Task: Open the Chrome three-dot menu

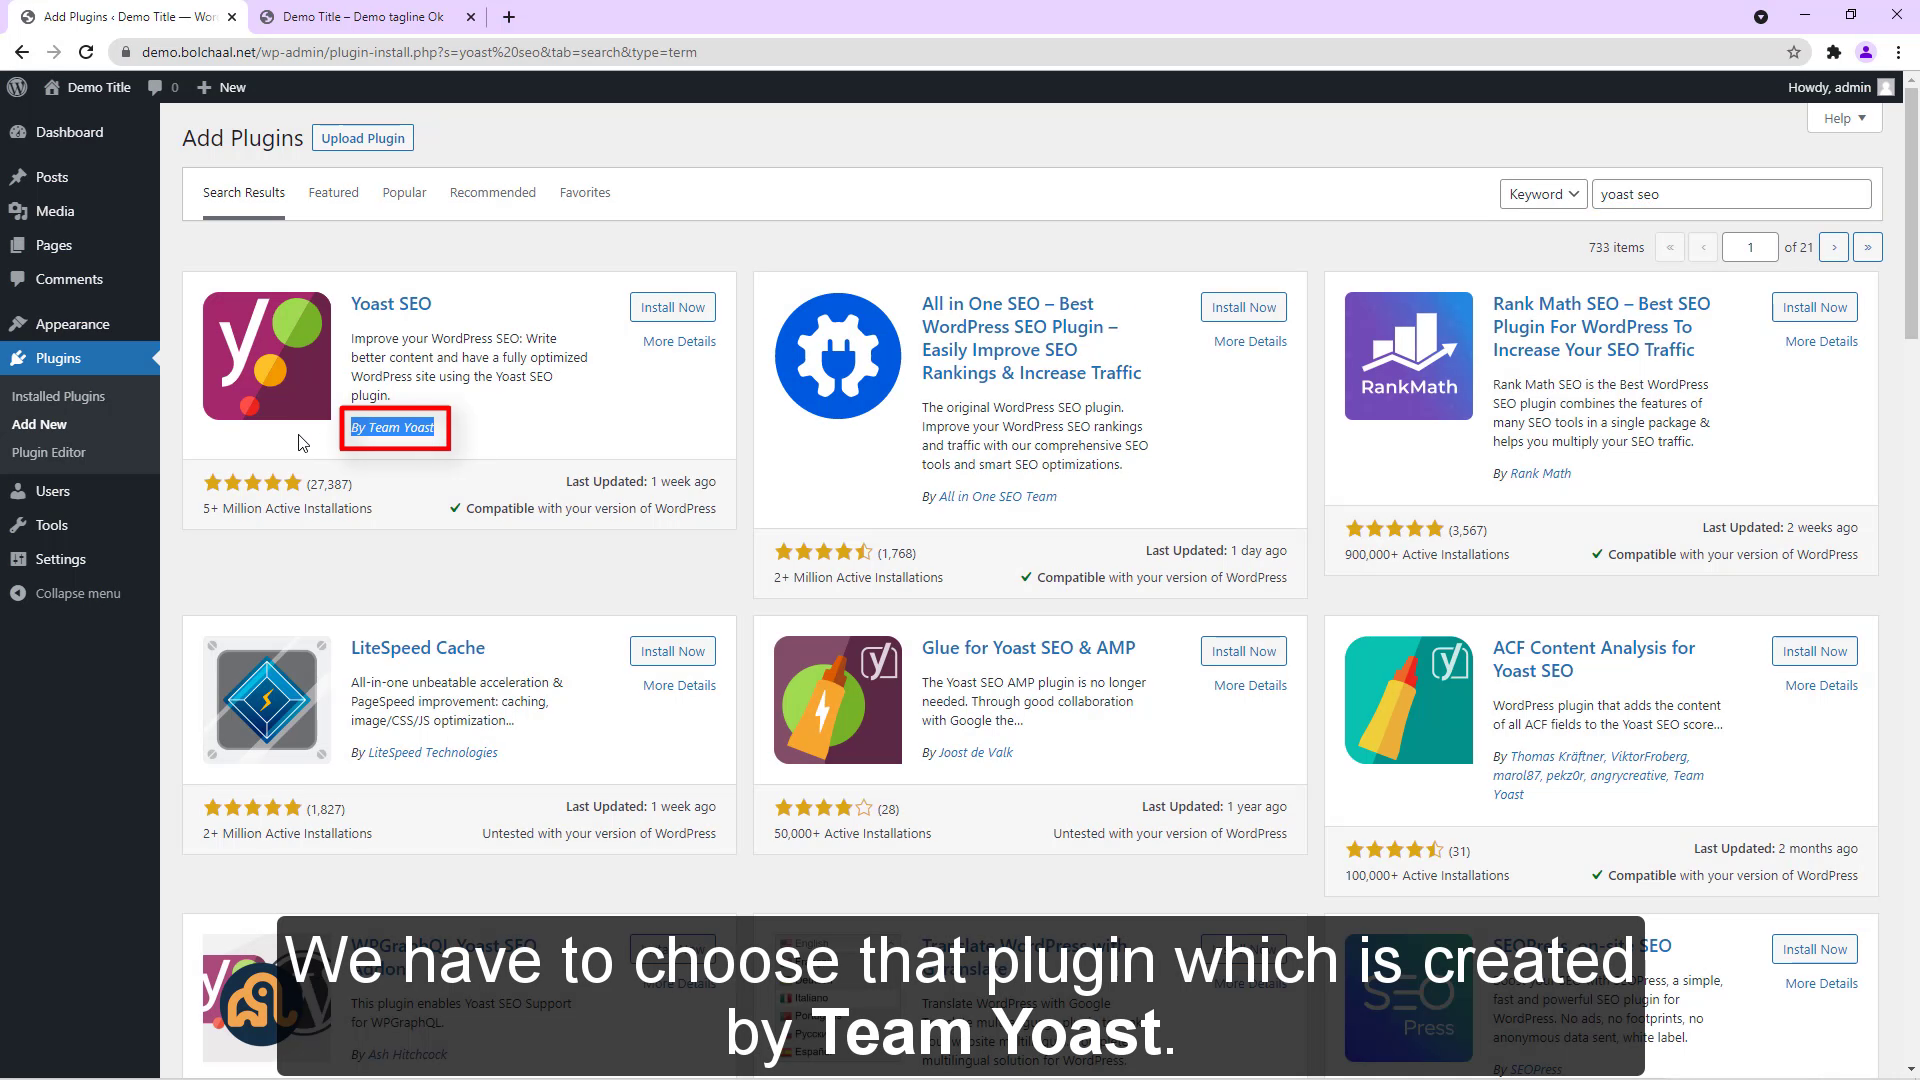Action: (1898, 52)
